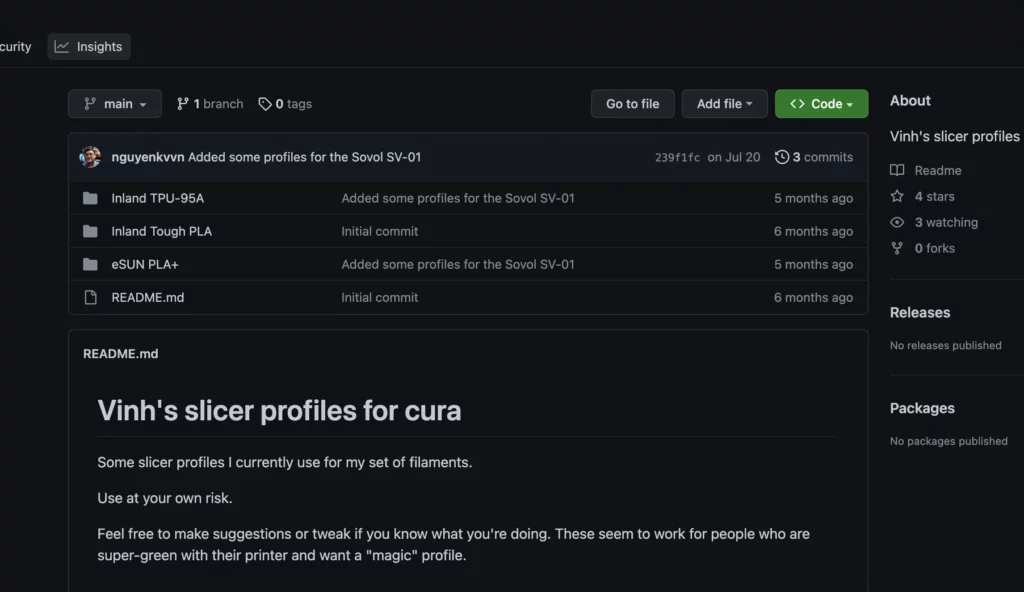Toggle watching via the eye icon
This screenshot has height=592, width=1024.
(x=898, y=222)
